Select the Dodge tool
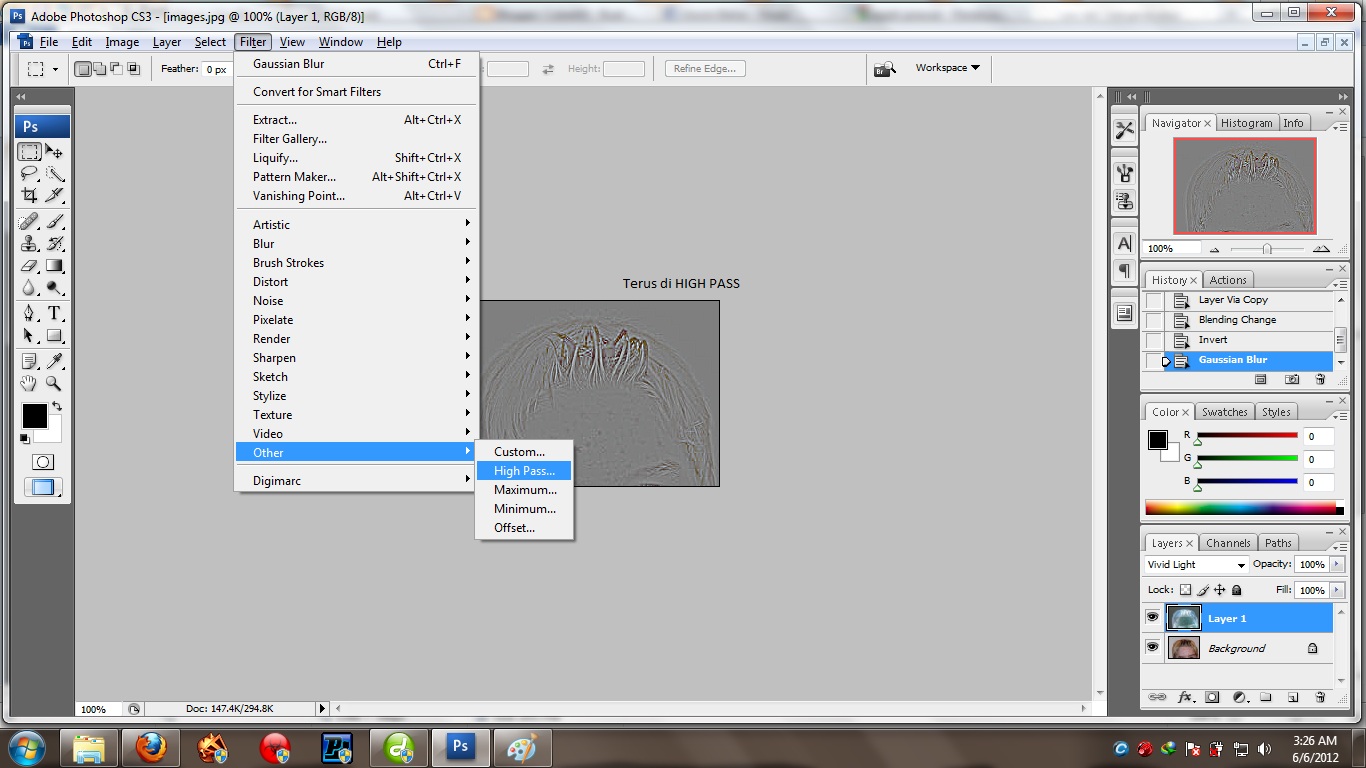Image resolution: width=1366 pixels, height=768 pixels. (x=55, y=288)
